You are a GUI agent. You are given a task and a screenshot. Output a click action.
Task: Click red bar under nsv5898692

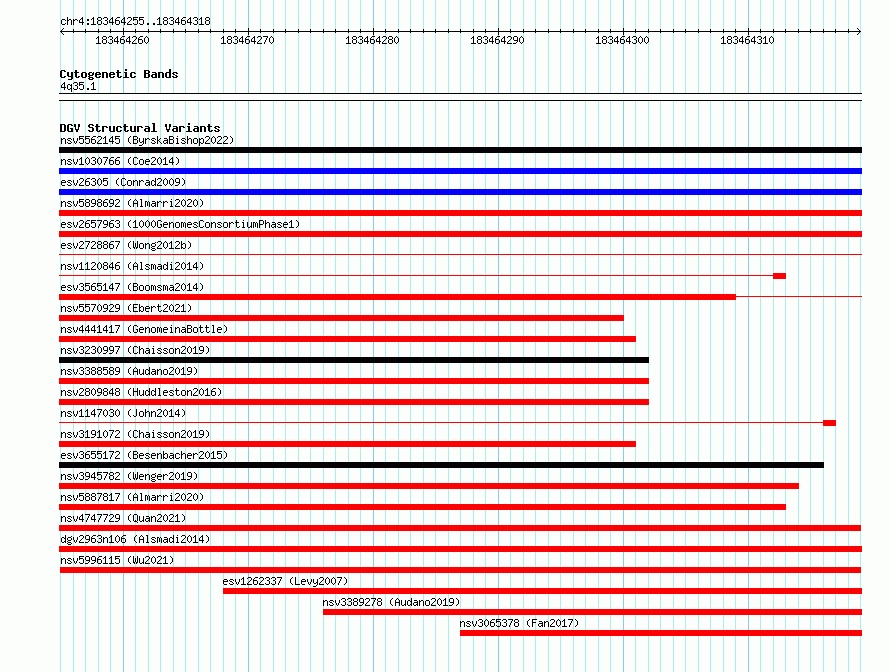pos(460,213)
